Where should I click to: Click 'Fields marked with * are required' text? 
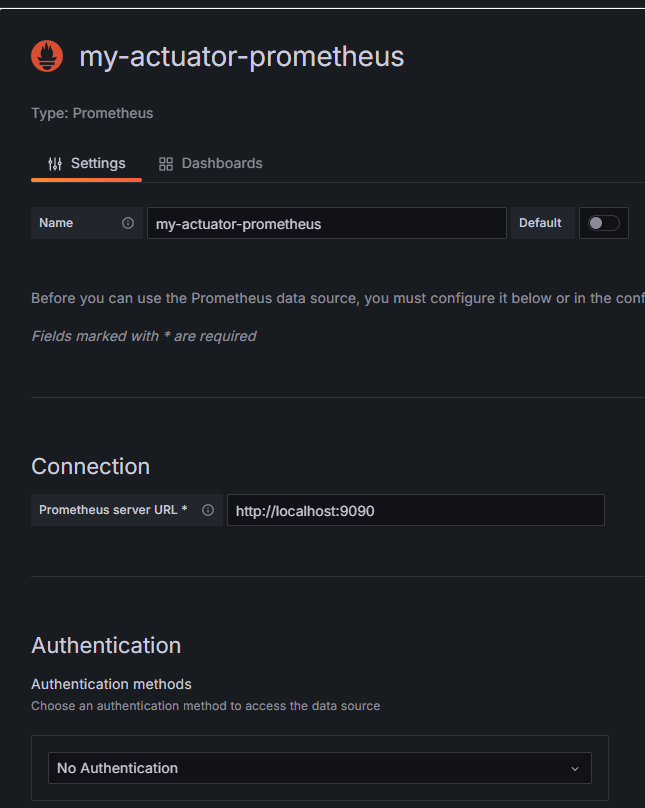144,336
